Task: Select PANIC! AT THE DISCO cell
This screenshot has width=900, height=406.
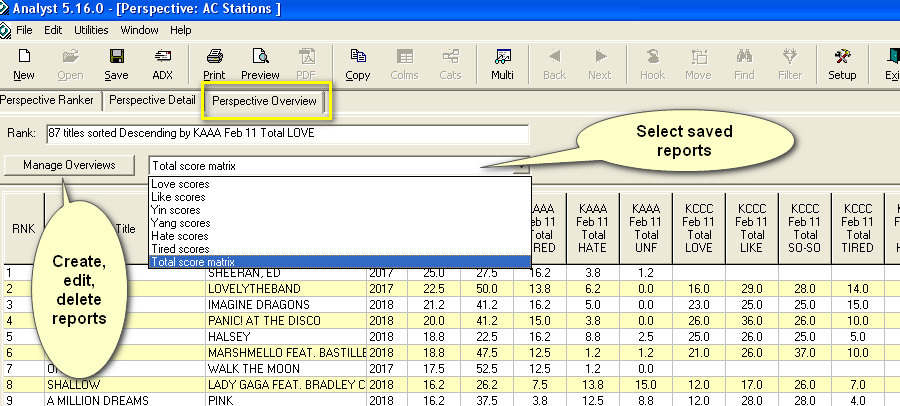Action: pos(286,320)
